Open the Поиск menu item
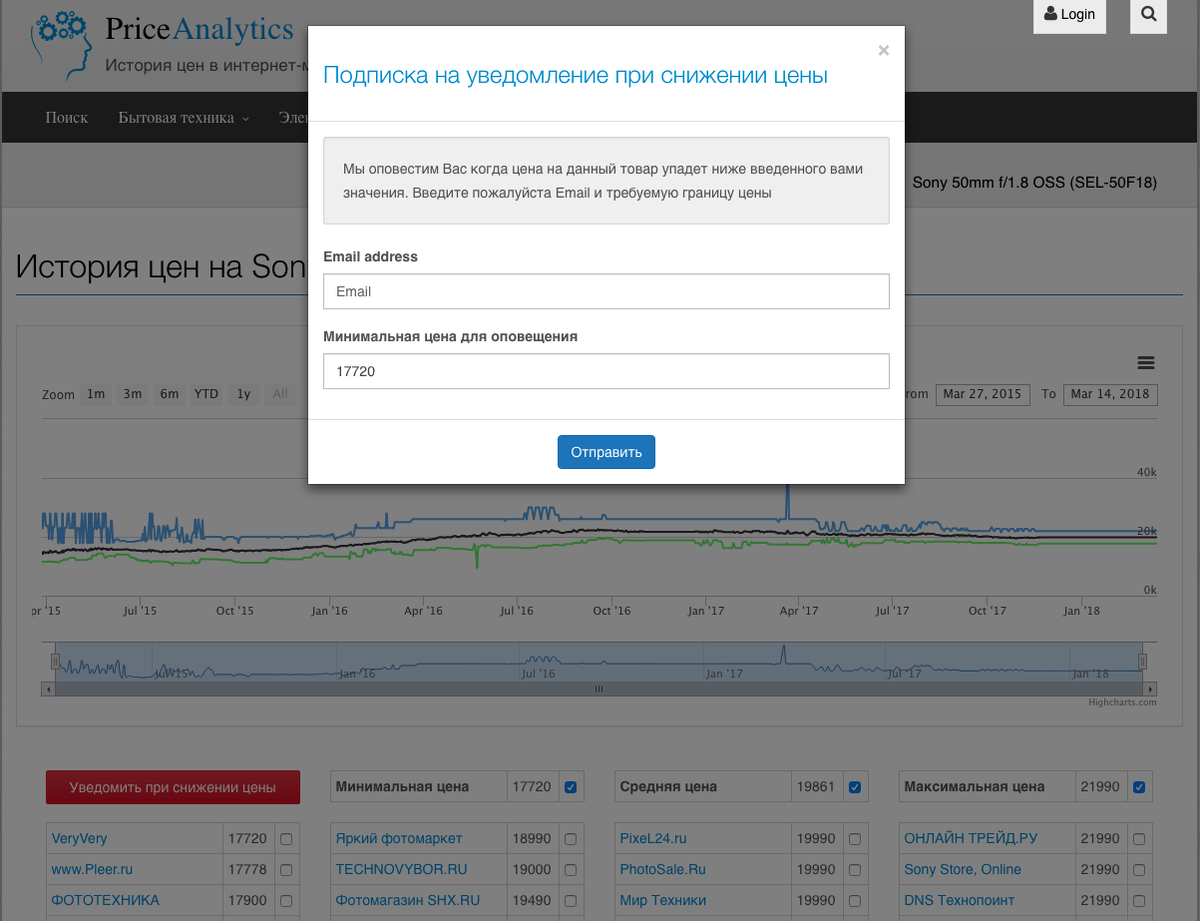Viewport: 1200px width, 921px height. pos(66,118)
